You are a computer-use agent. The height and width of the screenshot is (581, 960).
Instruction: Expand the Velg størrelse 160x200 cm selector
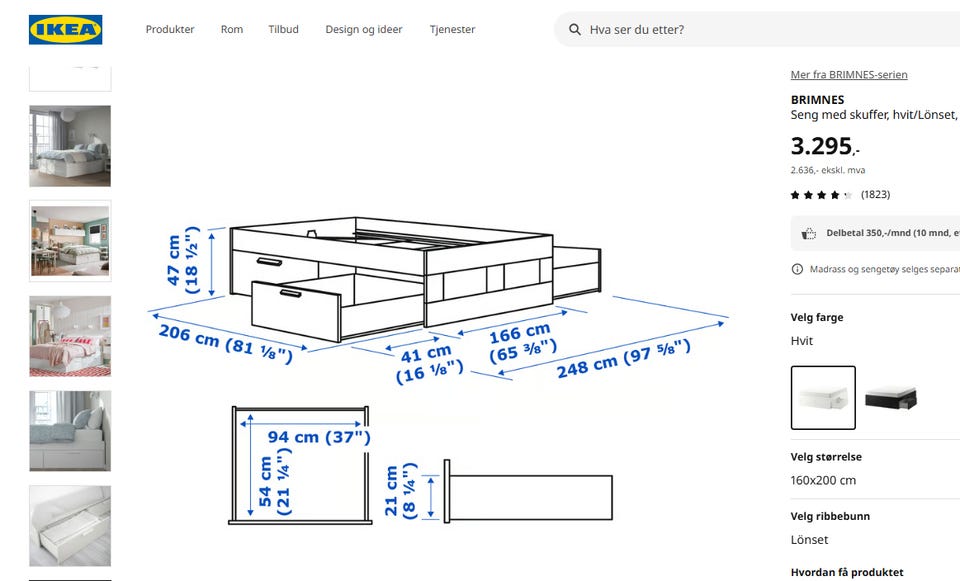pos(870,470)
